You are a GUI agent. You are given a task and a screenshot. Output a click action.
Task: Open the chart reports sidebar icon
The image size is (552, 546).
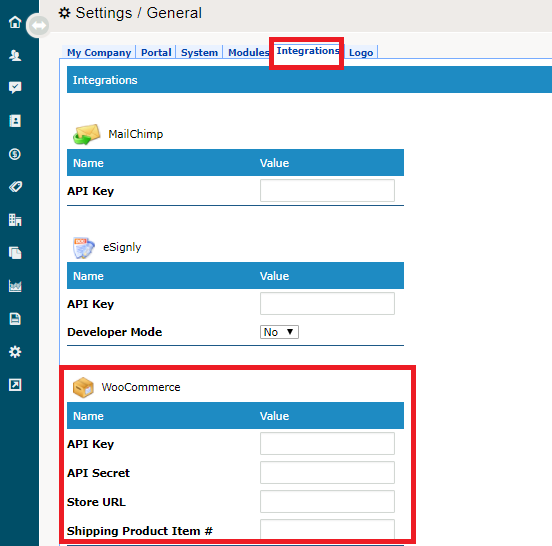pos(15,285)
